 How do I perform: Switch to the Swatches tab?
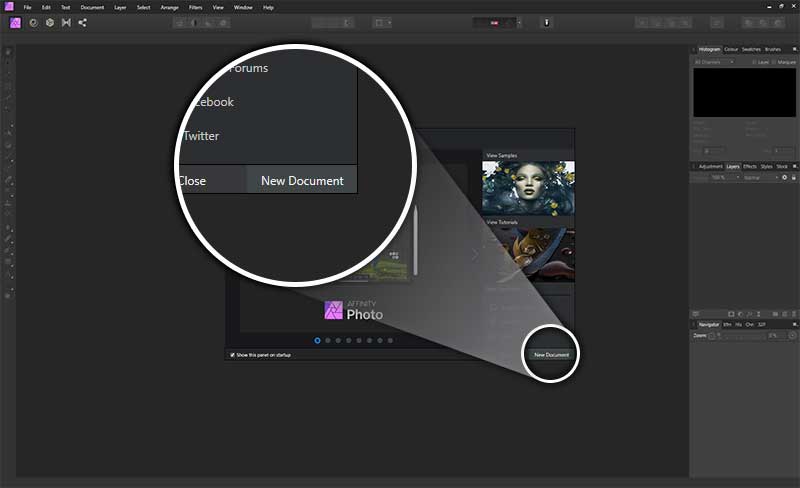751,50
